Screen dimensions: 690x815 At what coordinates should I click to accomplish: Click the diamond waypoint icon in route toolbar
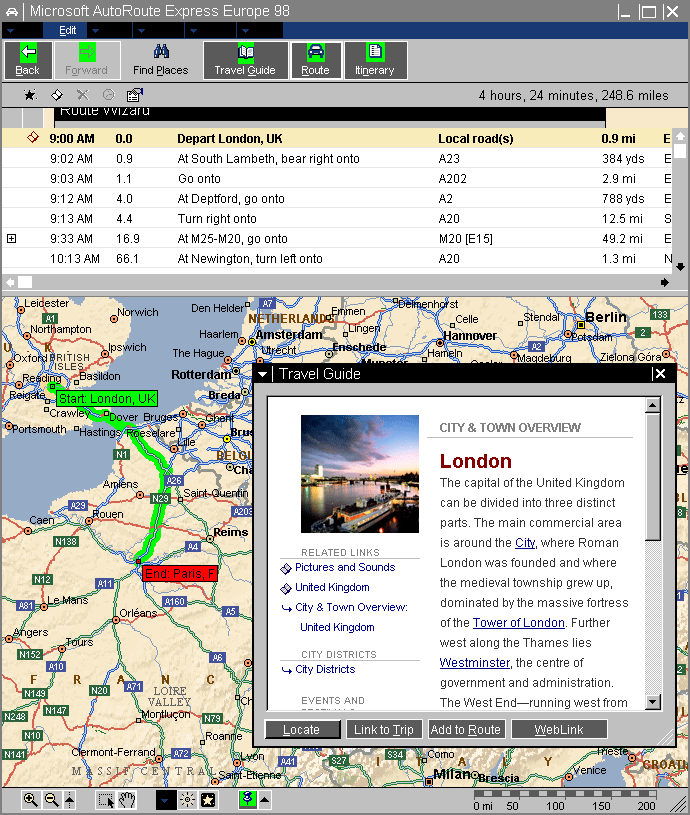point(57,95)
